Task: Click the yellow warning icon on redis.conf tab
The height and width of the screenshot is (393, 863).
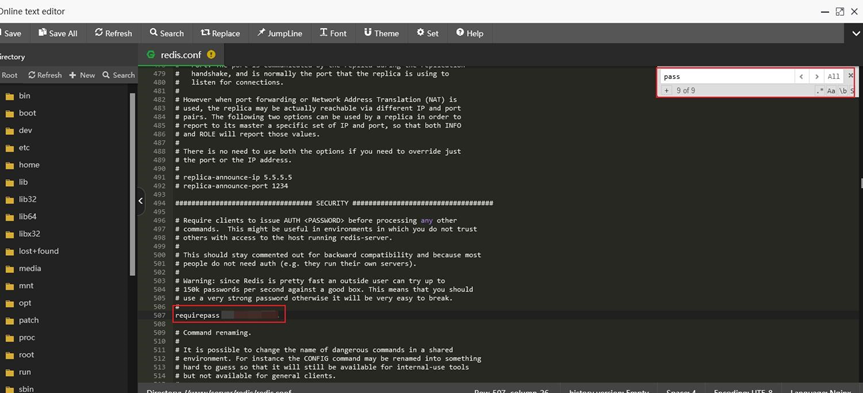Action: [x=211, y=54]
